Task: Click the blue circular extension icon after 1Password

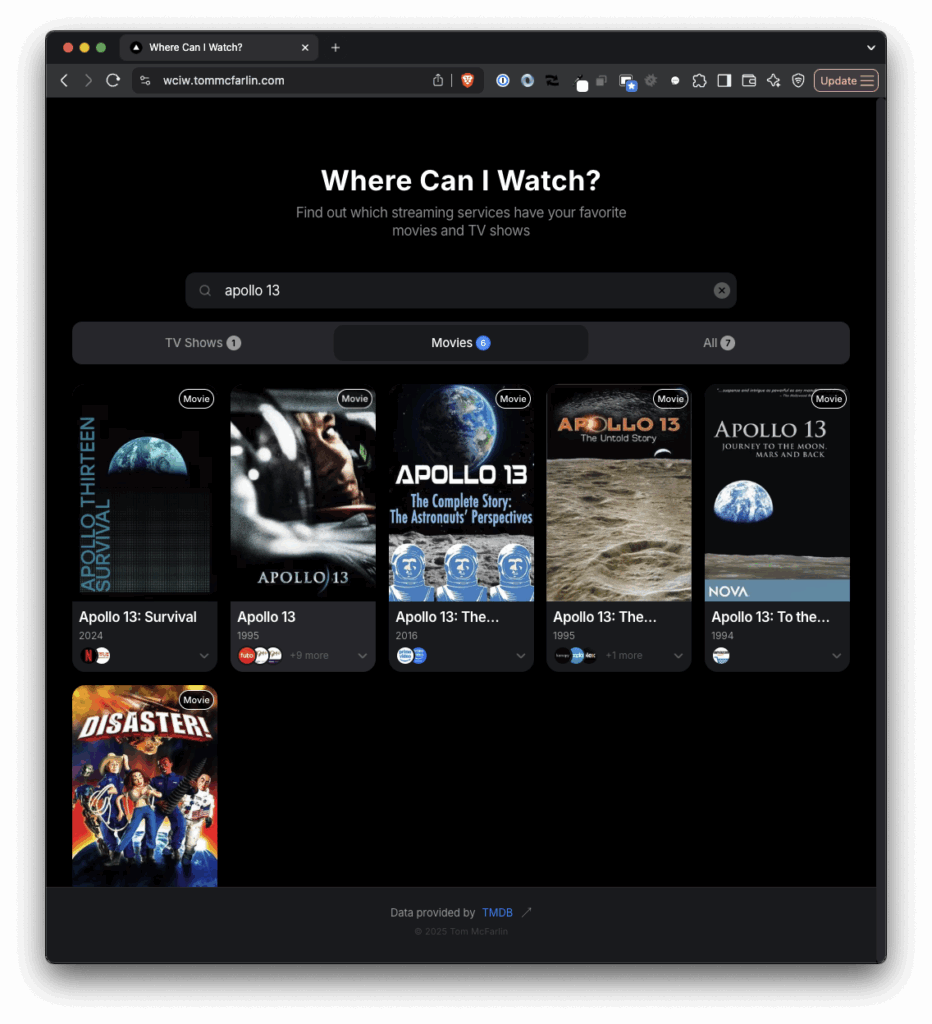Action: click(x=527, y=80)
